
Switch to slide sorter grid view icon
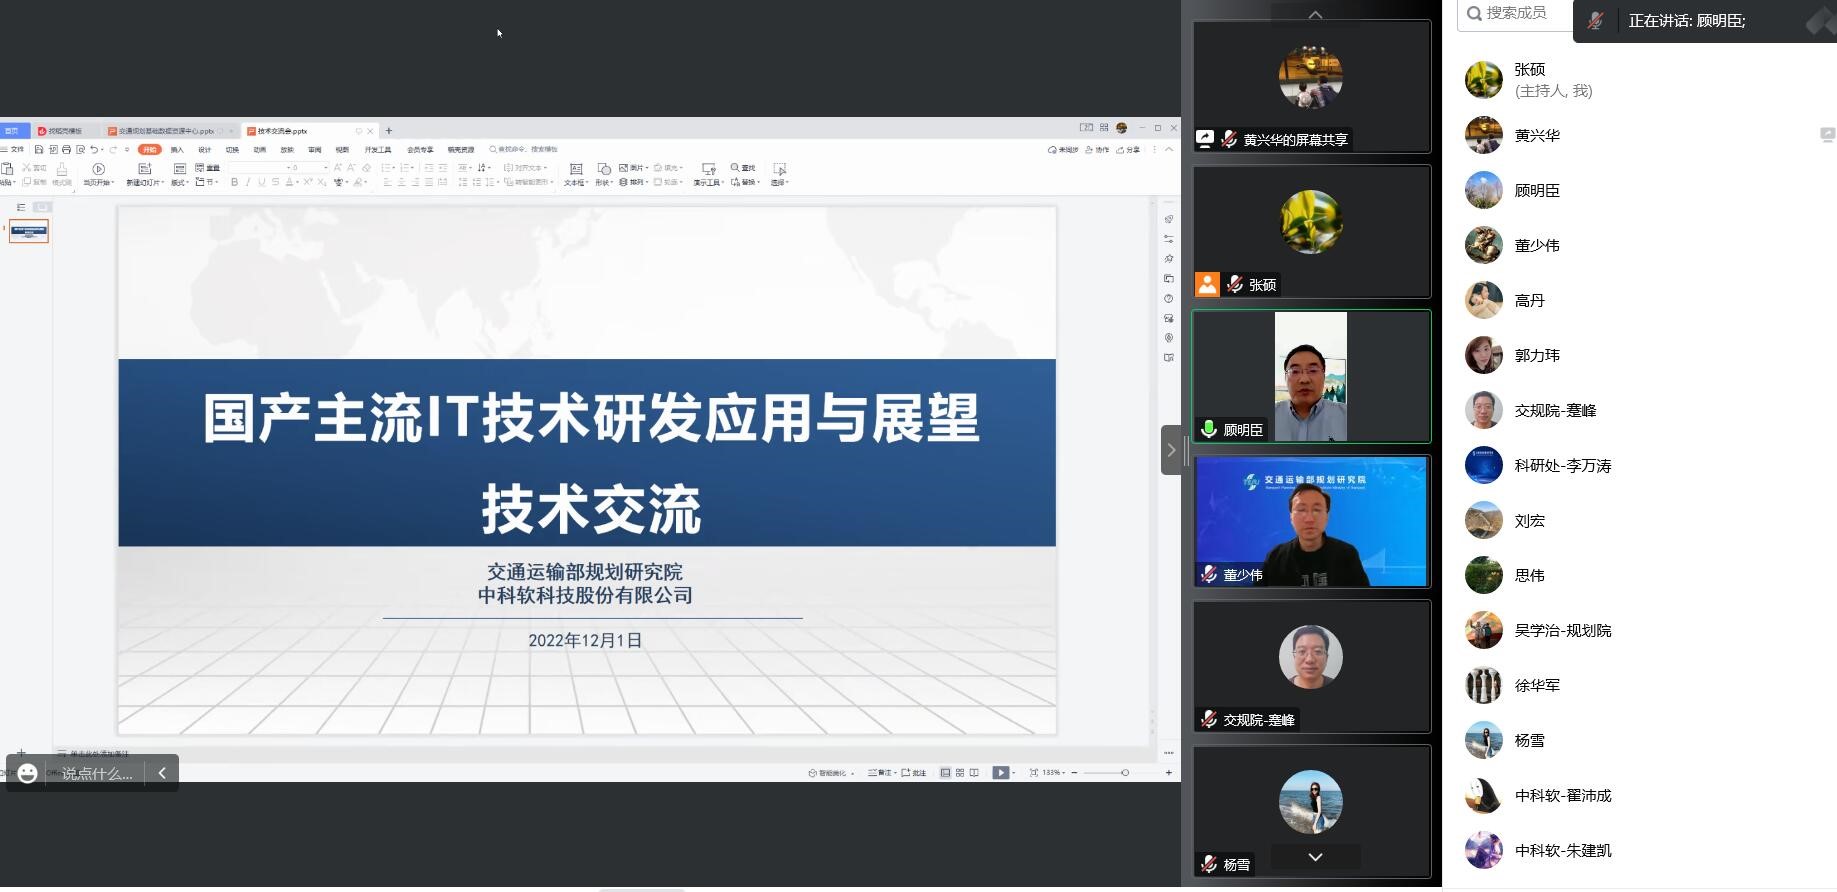point(960,773)
